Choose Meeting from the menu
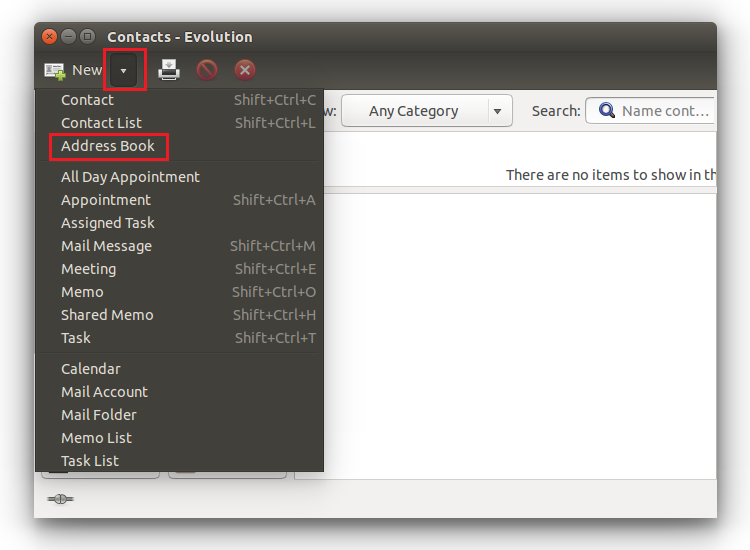The width and height of the screenshot is (750, 550). pyautogui.click(x=179, y=269)
